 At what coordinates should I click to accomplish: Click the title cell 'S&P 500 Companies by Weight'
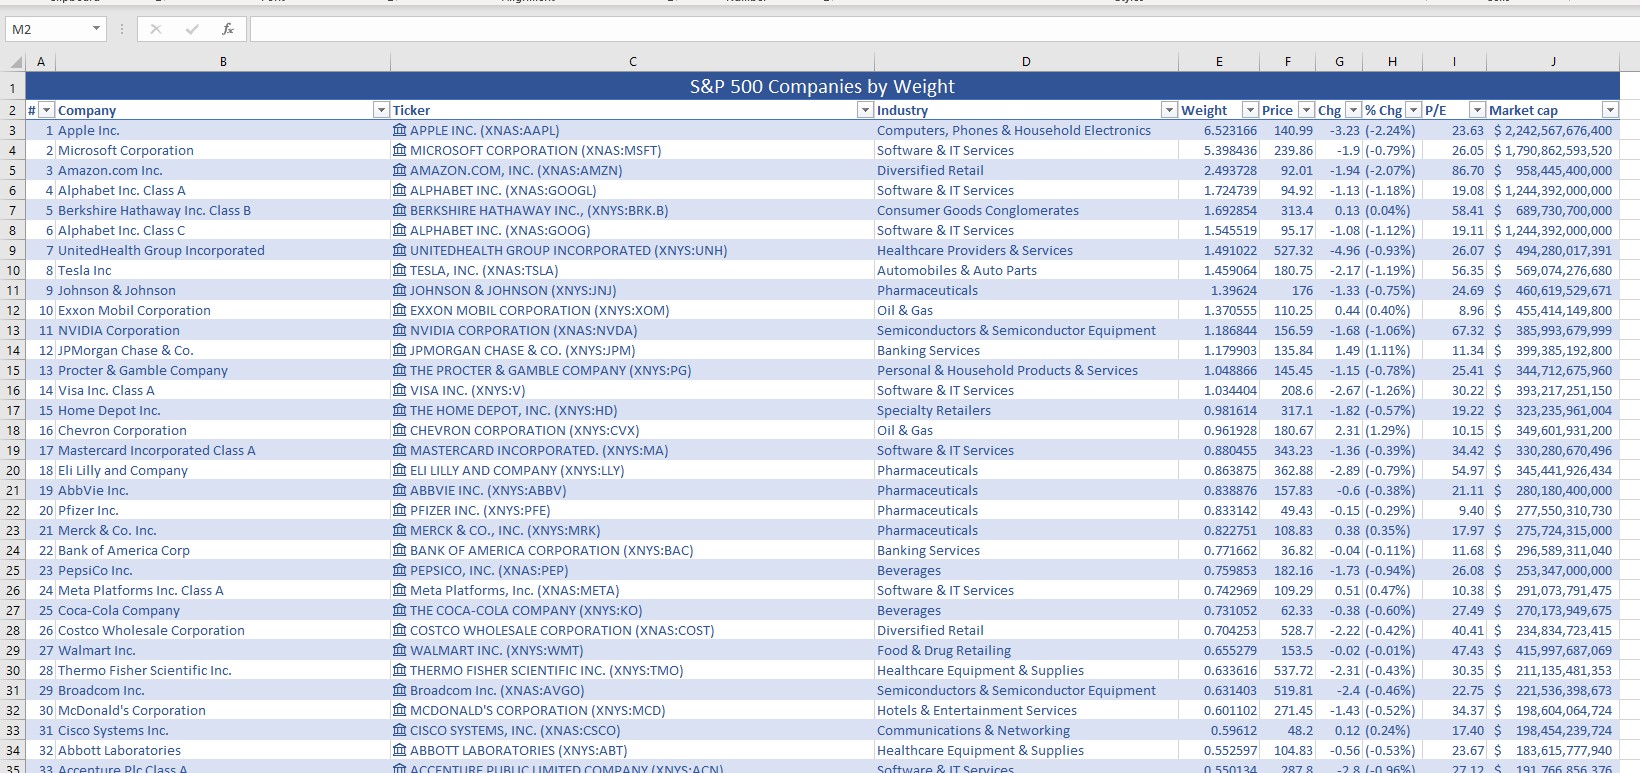822,86
